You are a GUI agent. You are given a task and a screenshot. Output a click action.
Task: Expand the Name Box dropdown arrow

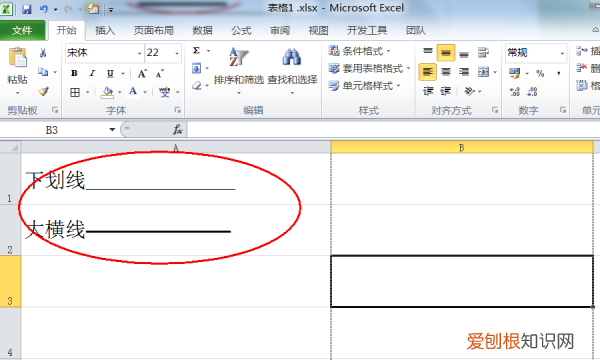coord(112,130)
